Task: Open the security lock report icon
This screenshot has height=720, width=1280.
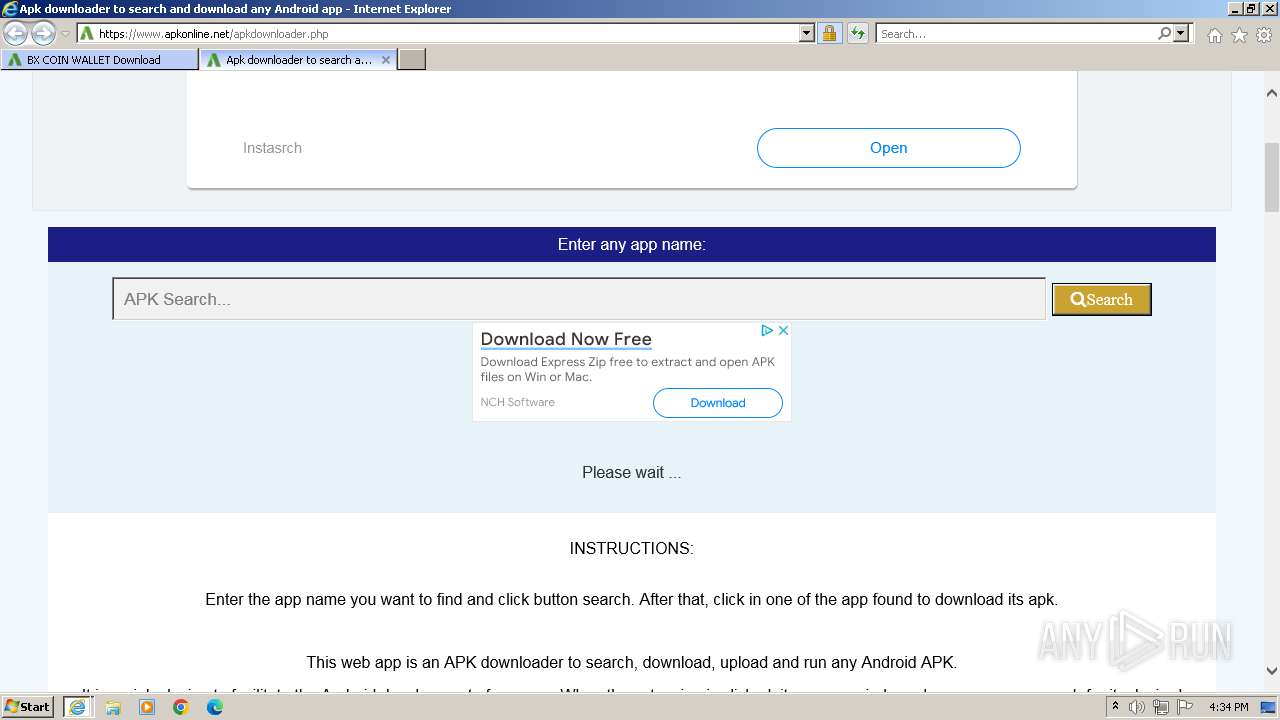Action: tap(829, 33)
